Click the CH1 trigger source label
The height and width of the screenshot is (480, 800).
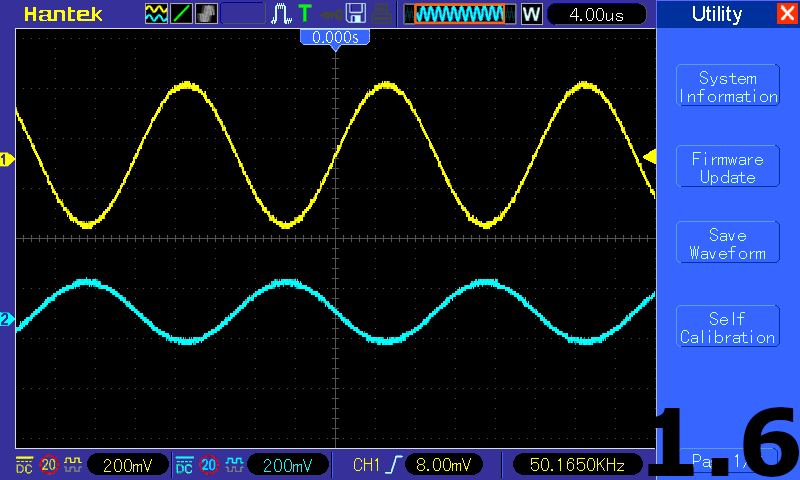click(367, 465)
